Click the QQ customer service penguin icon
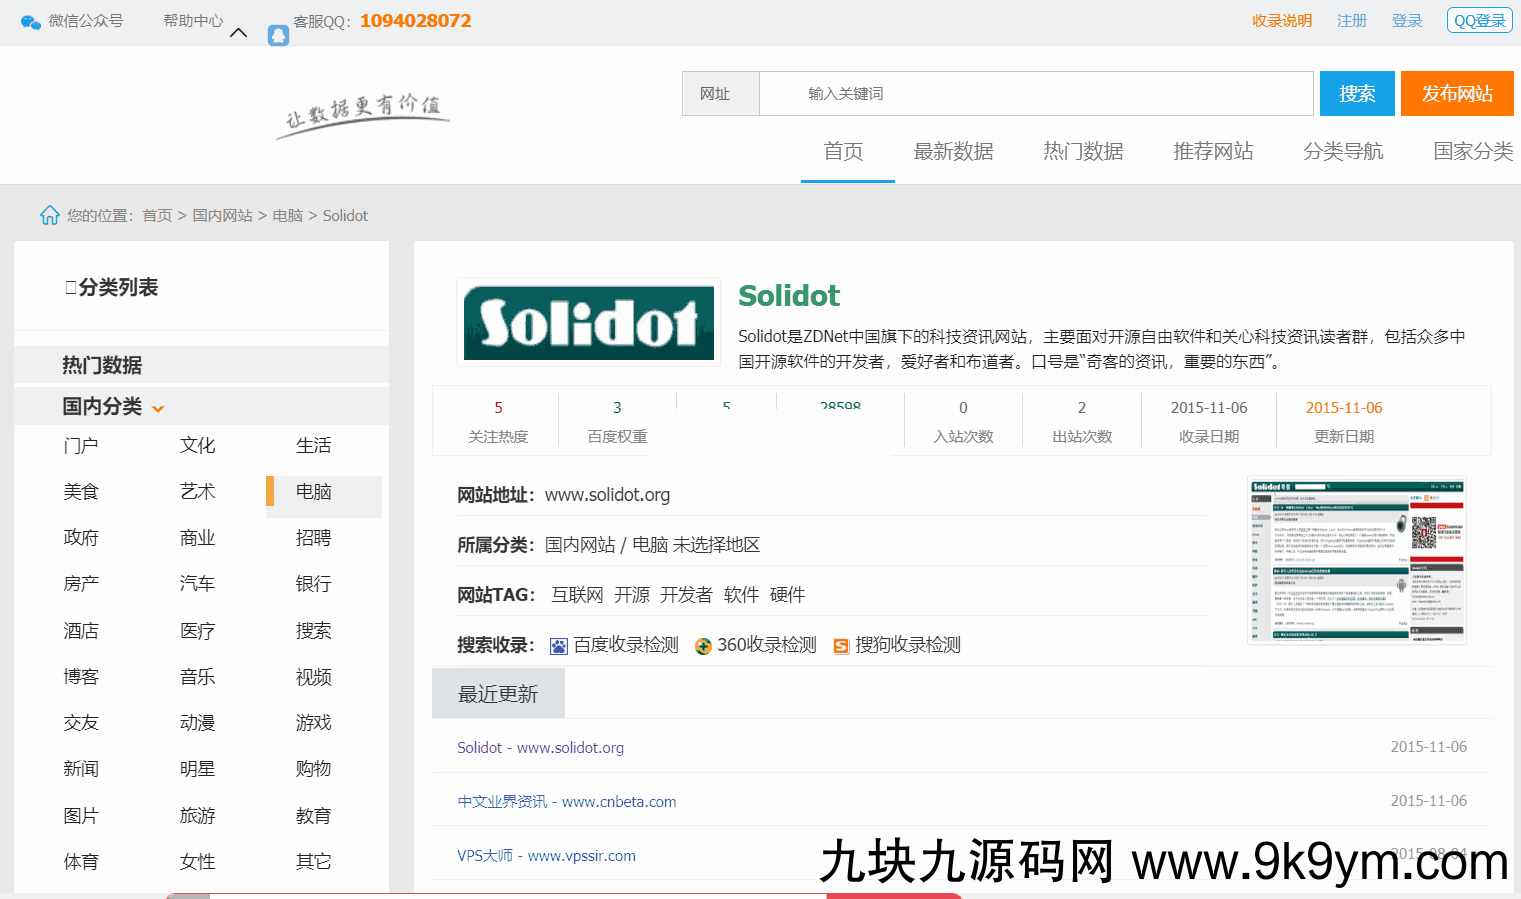The width and height of the screenshot is (1521, 899). point(278,36)
